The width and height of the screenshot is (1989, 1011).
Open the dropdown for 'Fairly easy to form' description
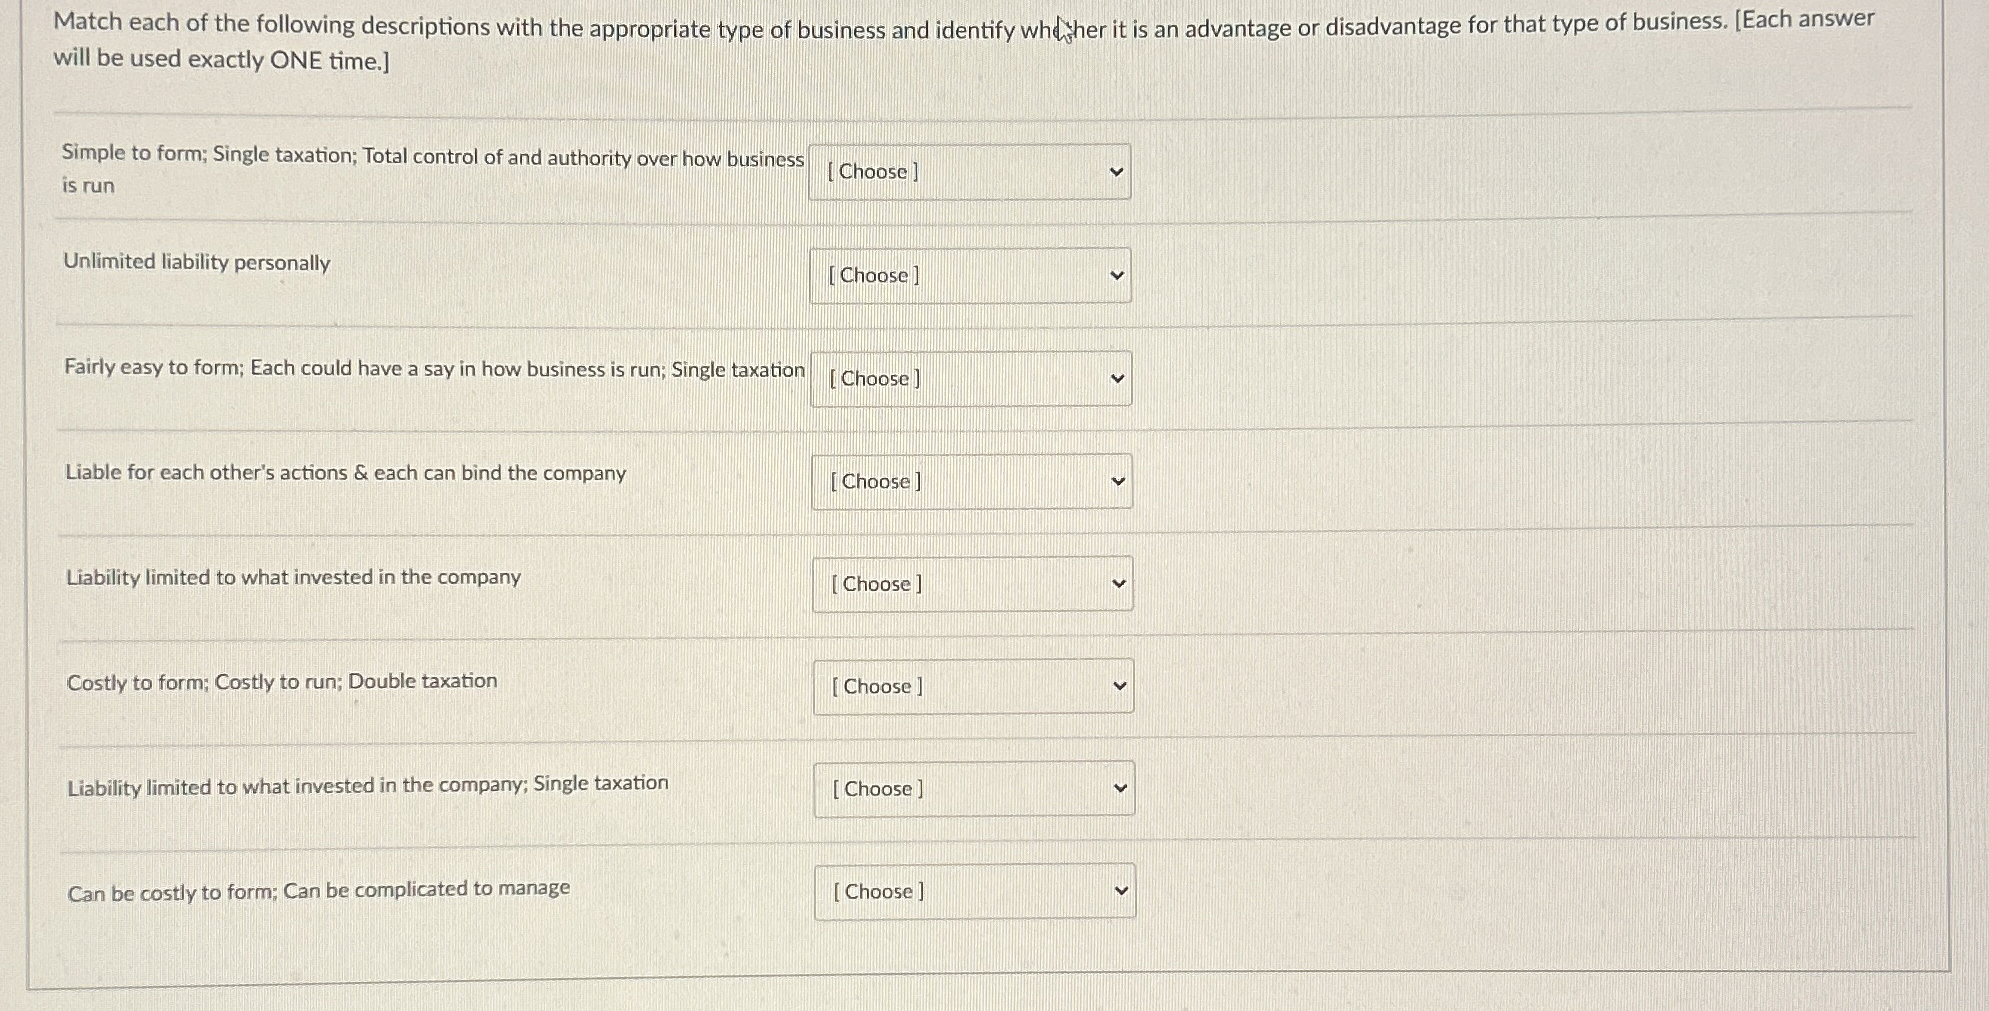click(x=969, y=379)
